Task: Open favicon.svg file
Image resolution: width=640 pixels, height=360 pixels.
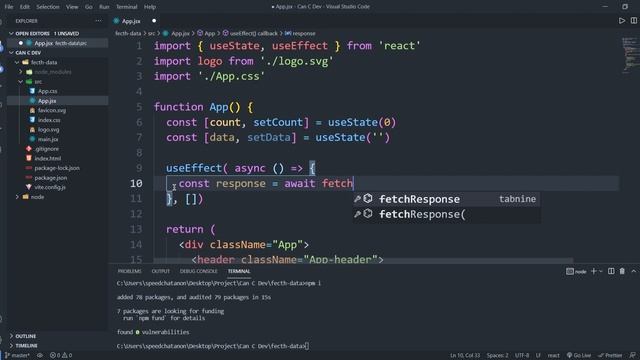Action: (51, 110)
